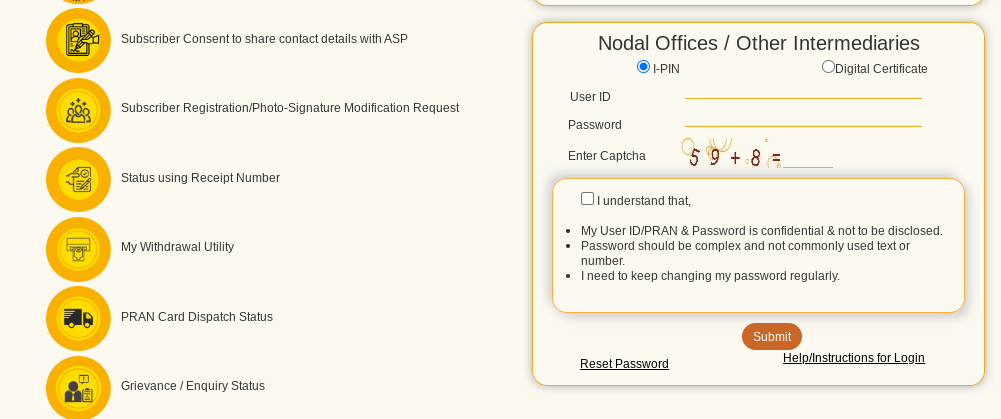This screenshot has height=419, width=1001.
Task: Select the I-PIN radio option
Action: click(643, 67)
